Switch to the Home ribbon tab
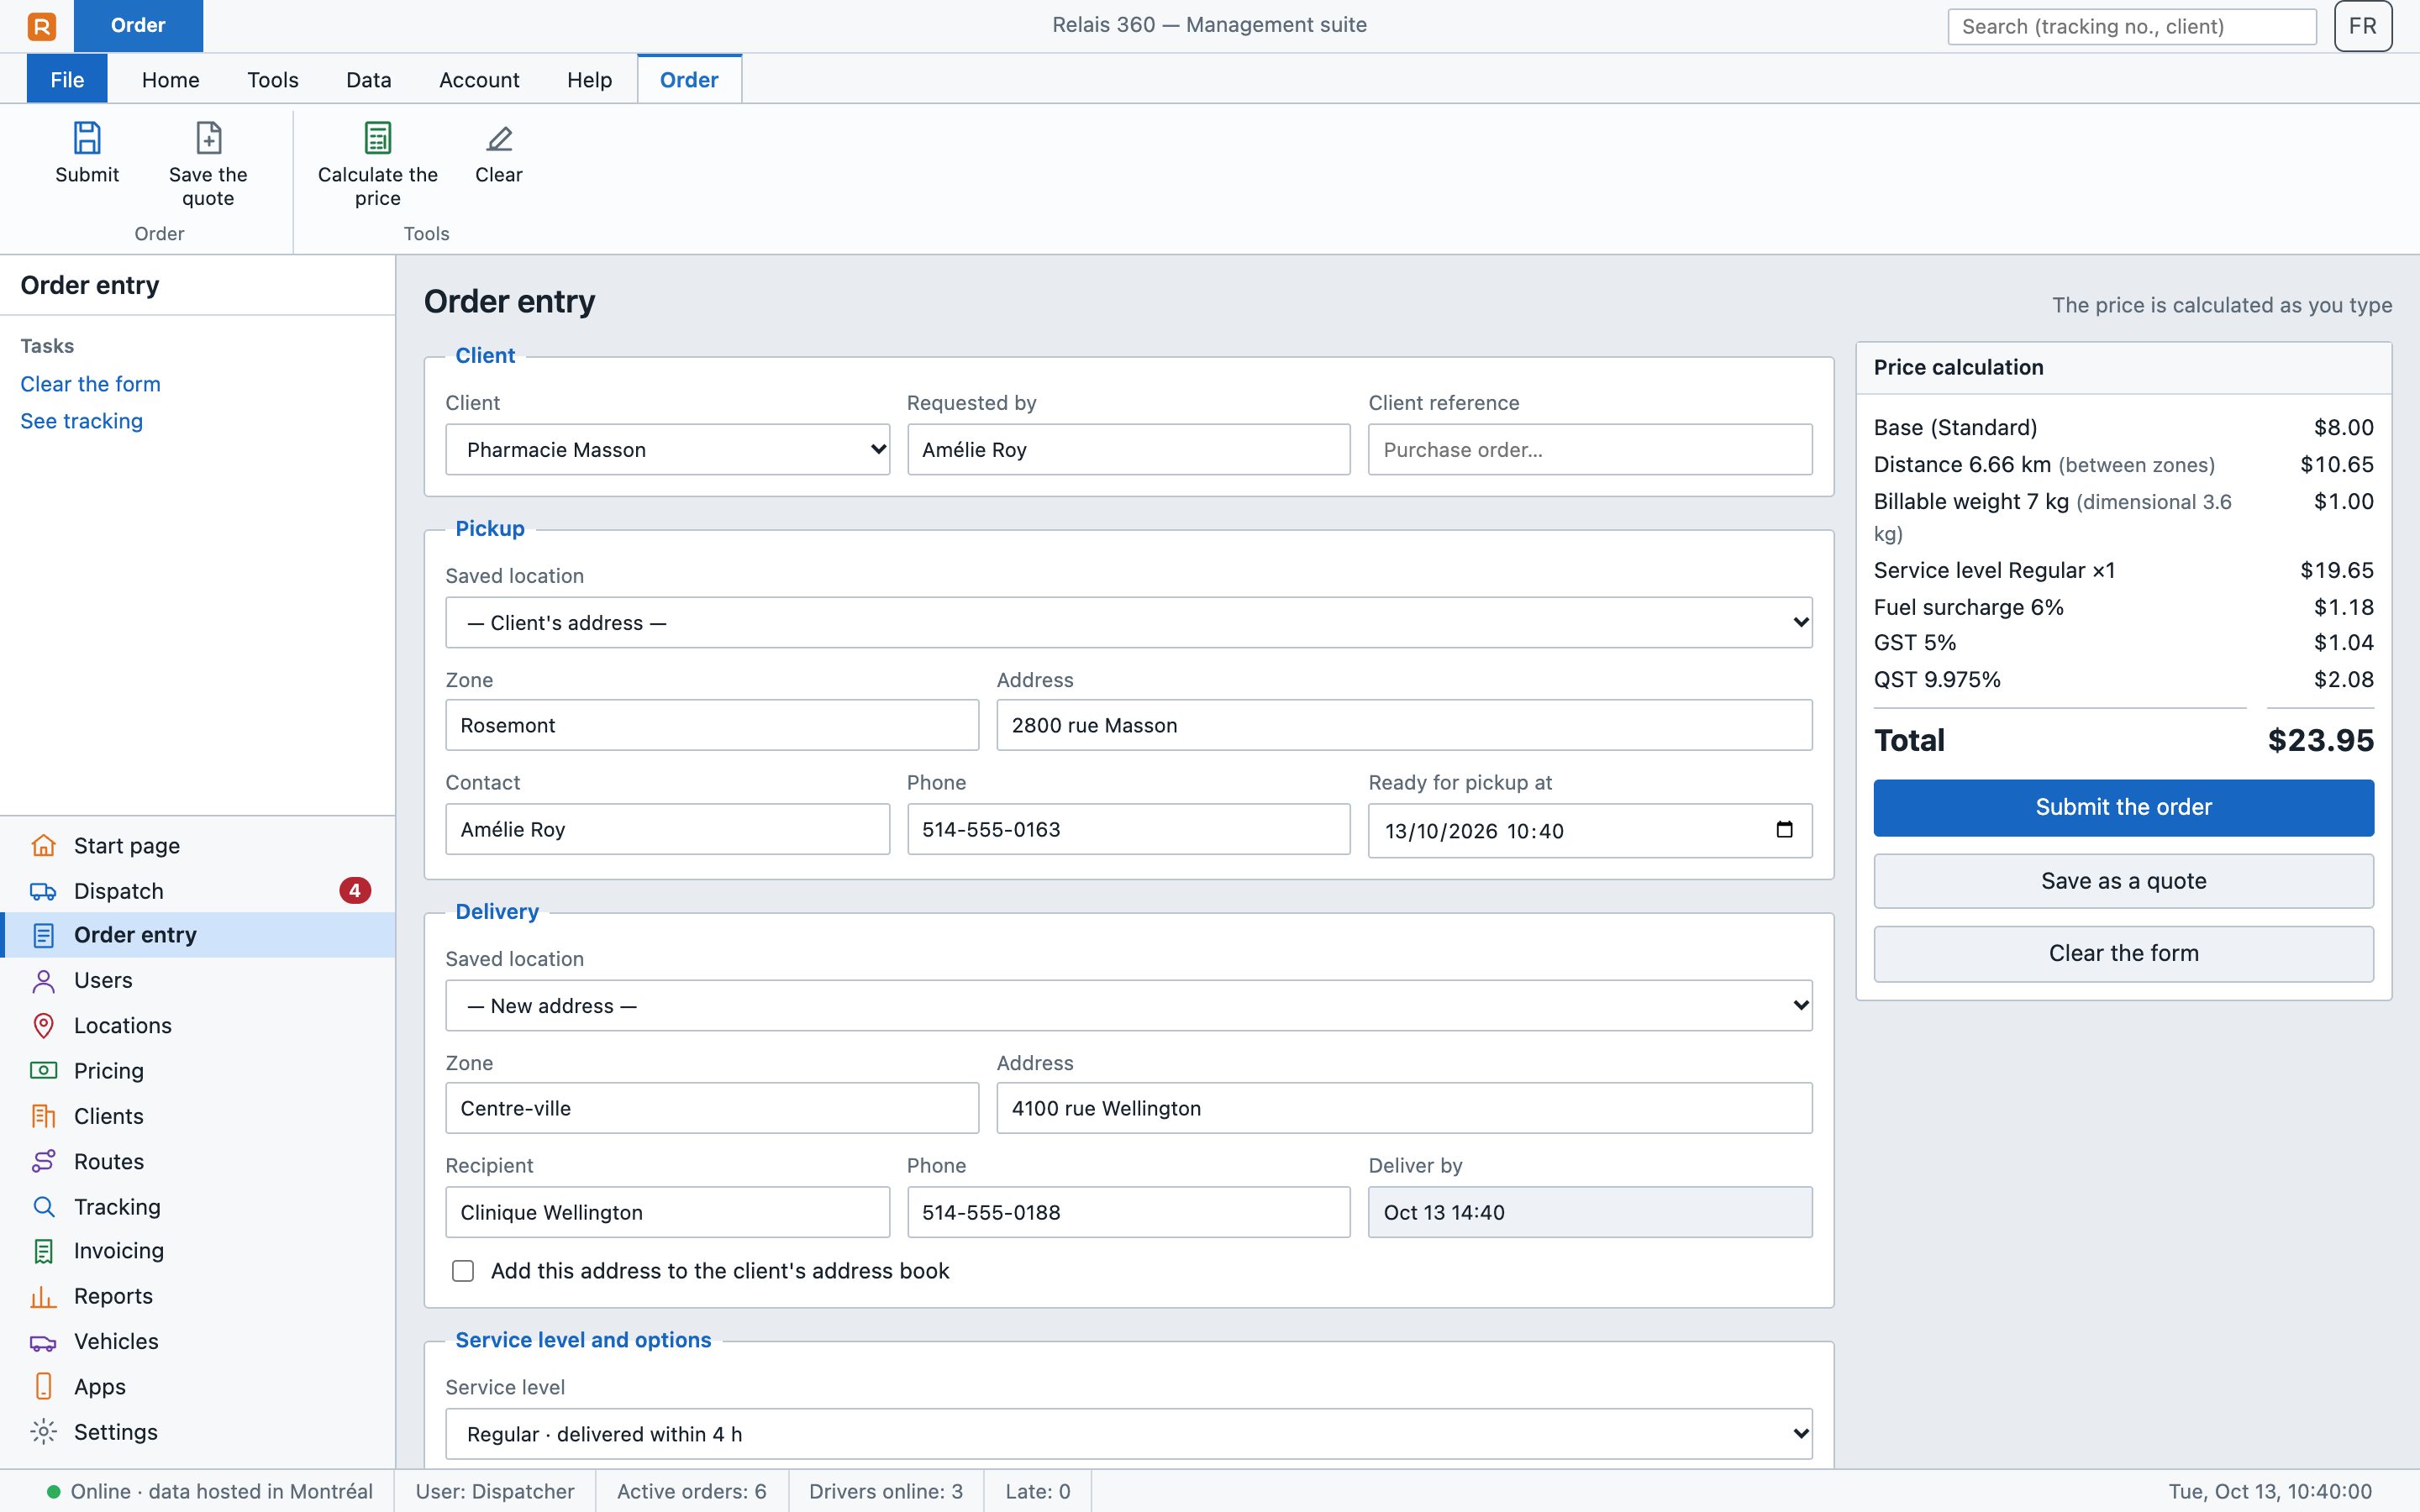Image resolution: width=2420 pixels, height=1512 pixels. [x=170, y=79]
